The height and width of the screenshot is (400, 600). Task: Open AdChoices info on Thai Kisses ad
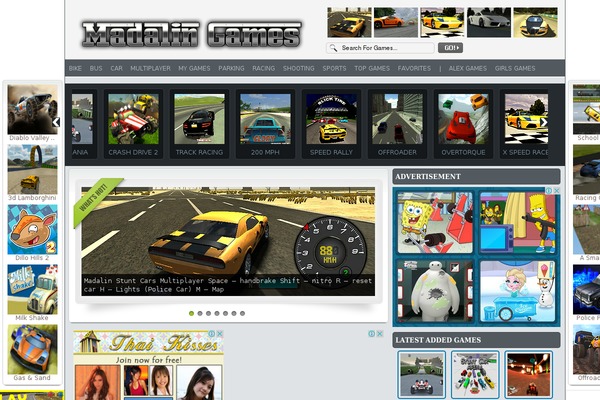212,334
